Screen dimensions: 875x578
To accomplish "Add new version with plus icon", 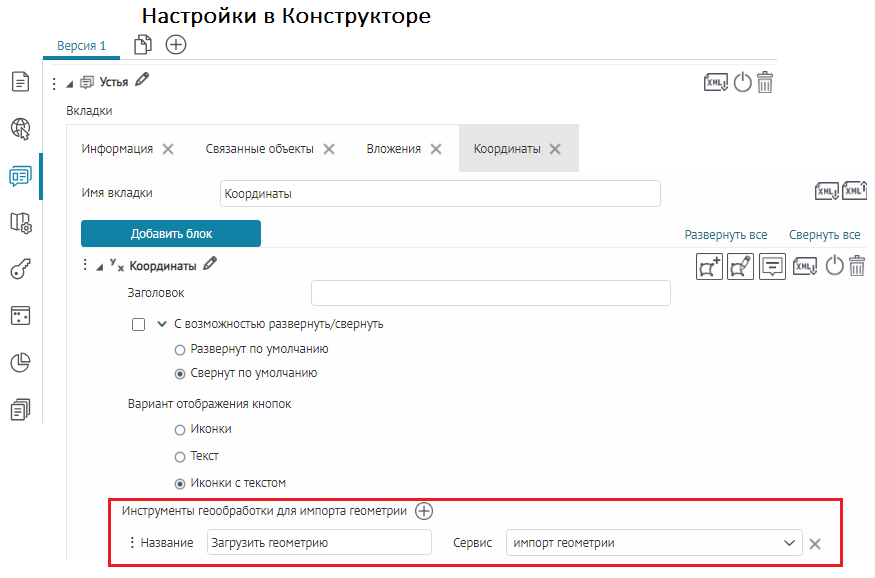I will [x=176, y=44].
